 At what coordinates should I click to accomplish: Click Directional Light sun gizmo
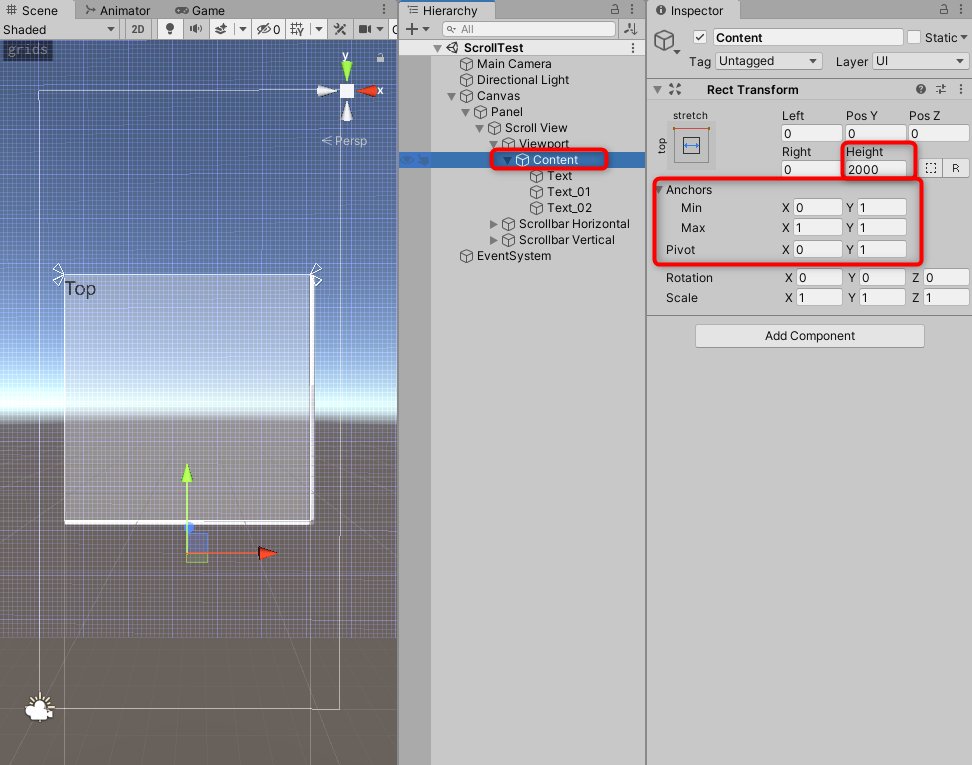click(x=40, y=707)
